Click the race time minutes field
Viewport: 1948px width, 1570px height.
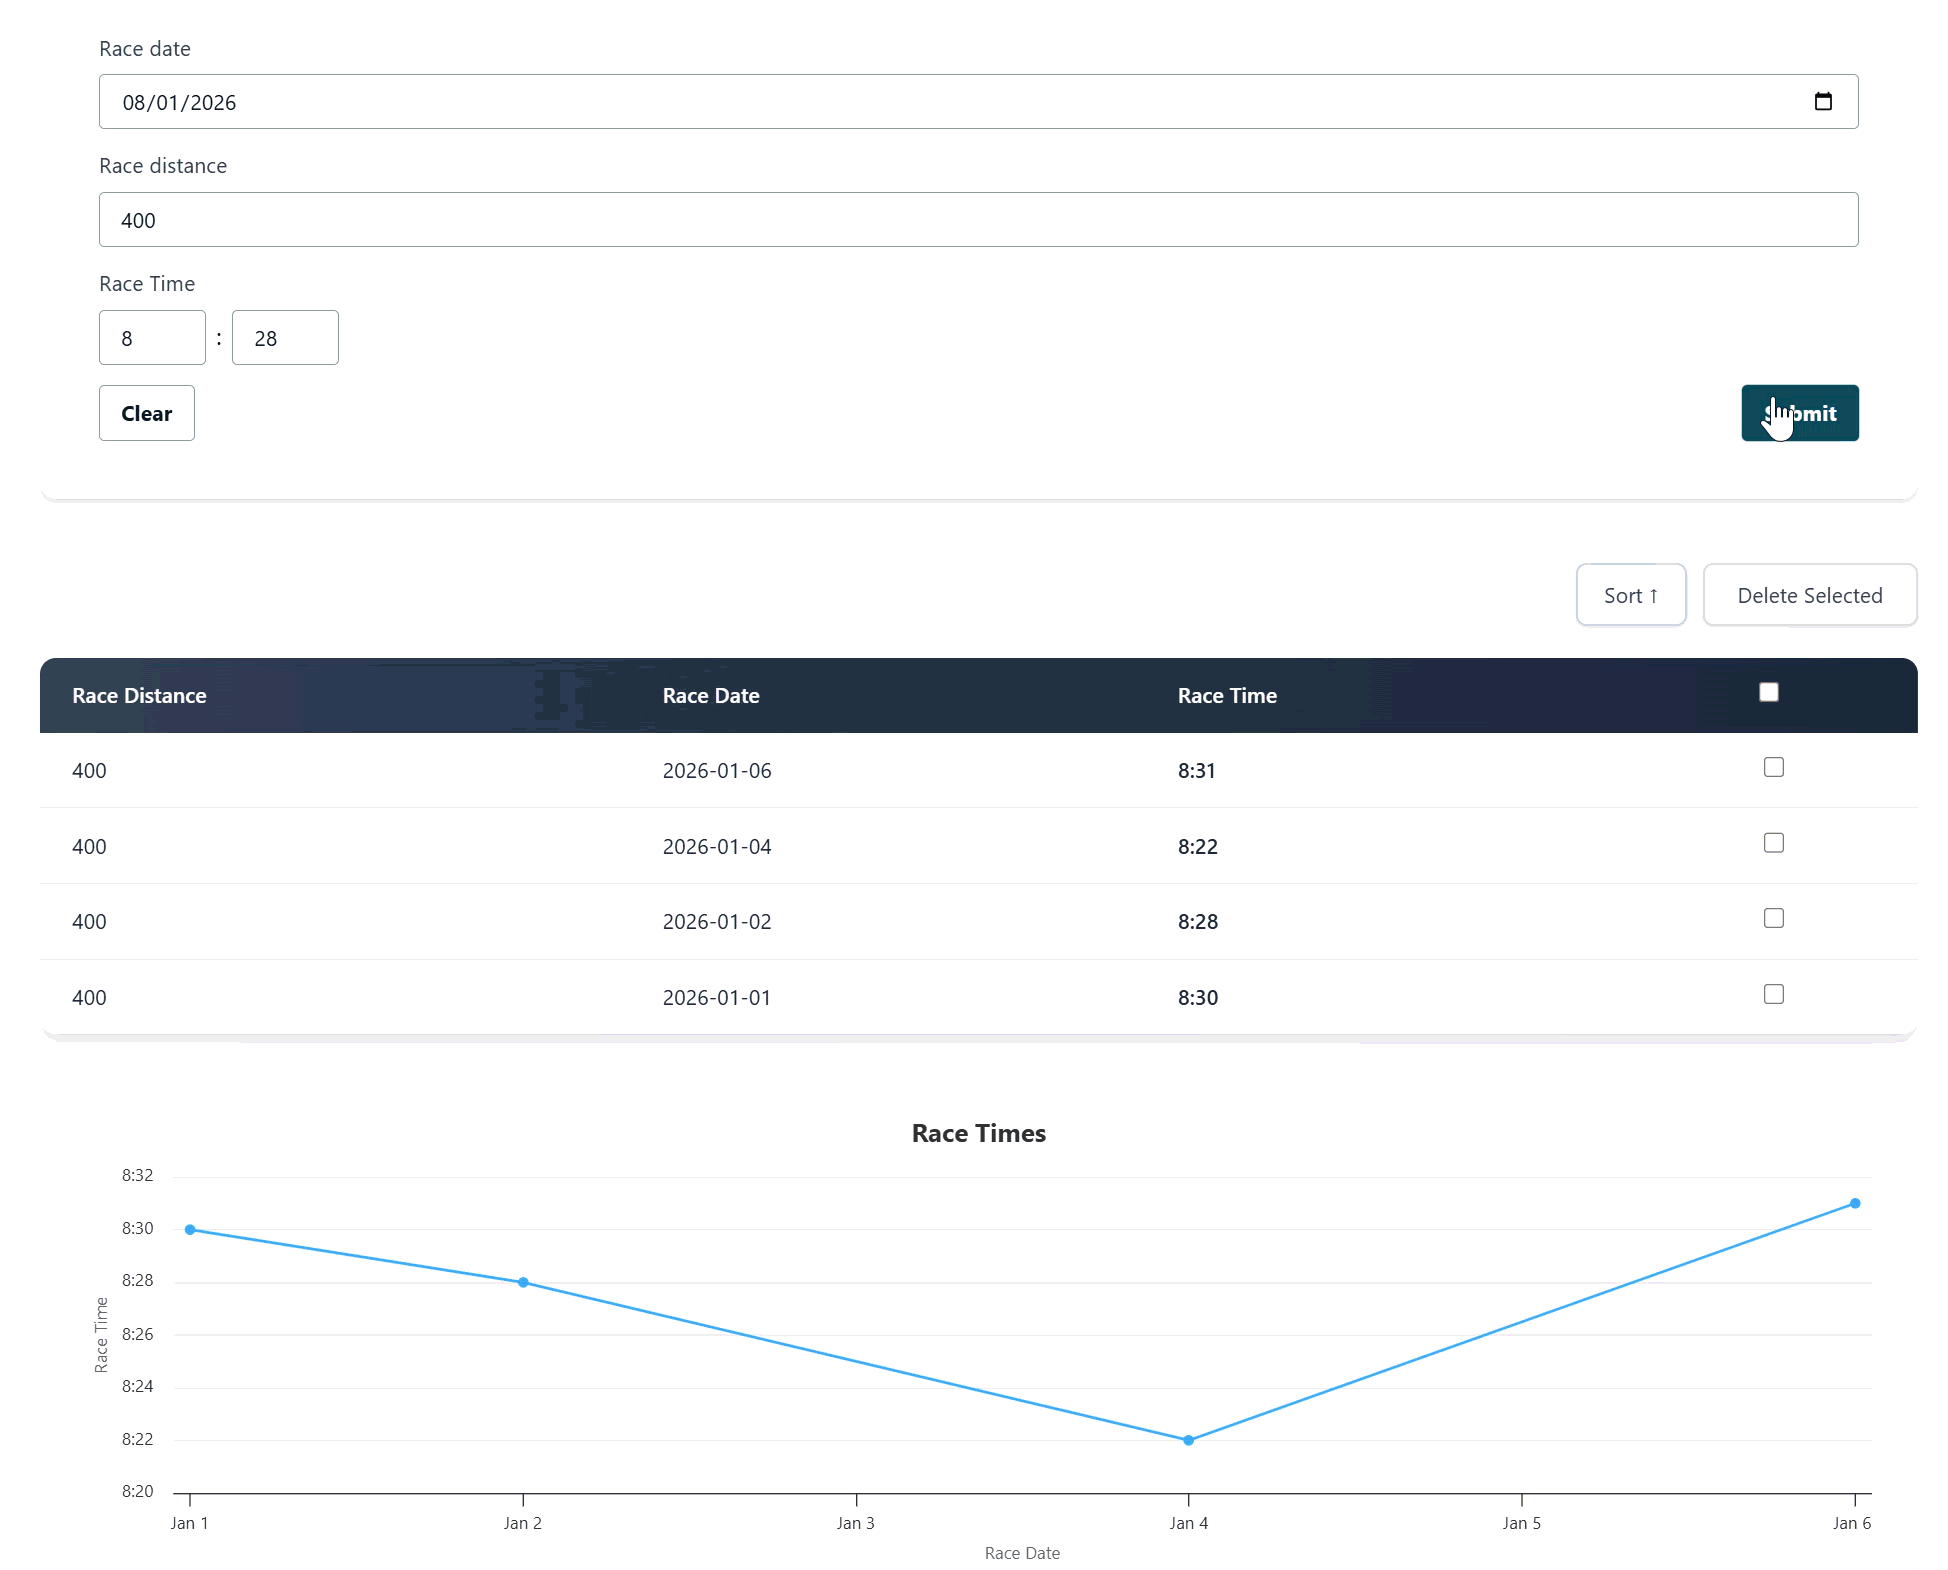tap(152, 338)
